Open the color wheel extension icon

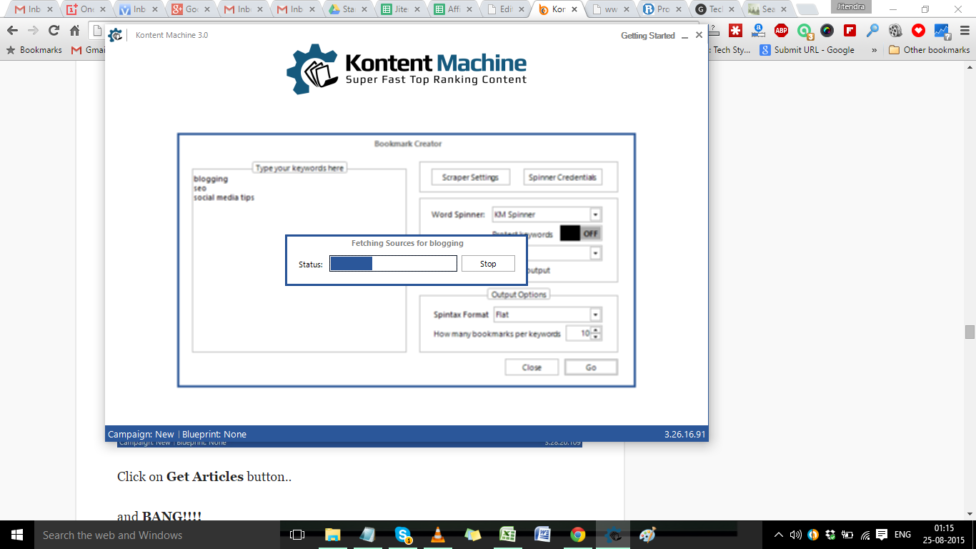click(x=827, y=30)
